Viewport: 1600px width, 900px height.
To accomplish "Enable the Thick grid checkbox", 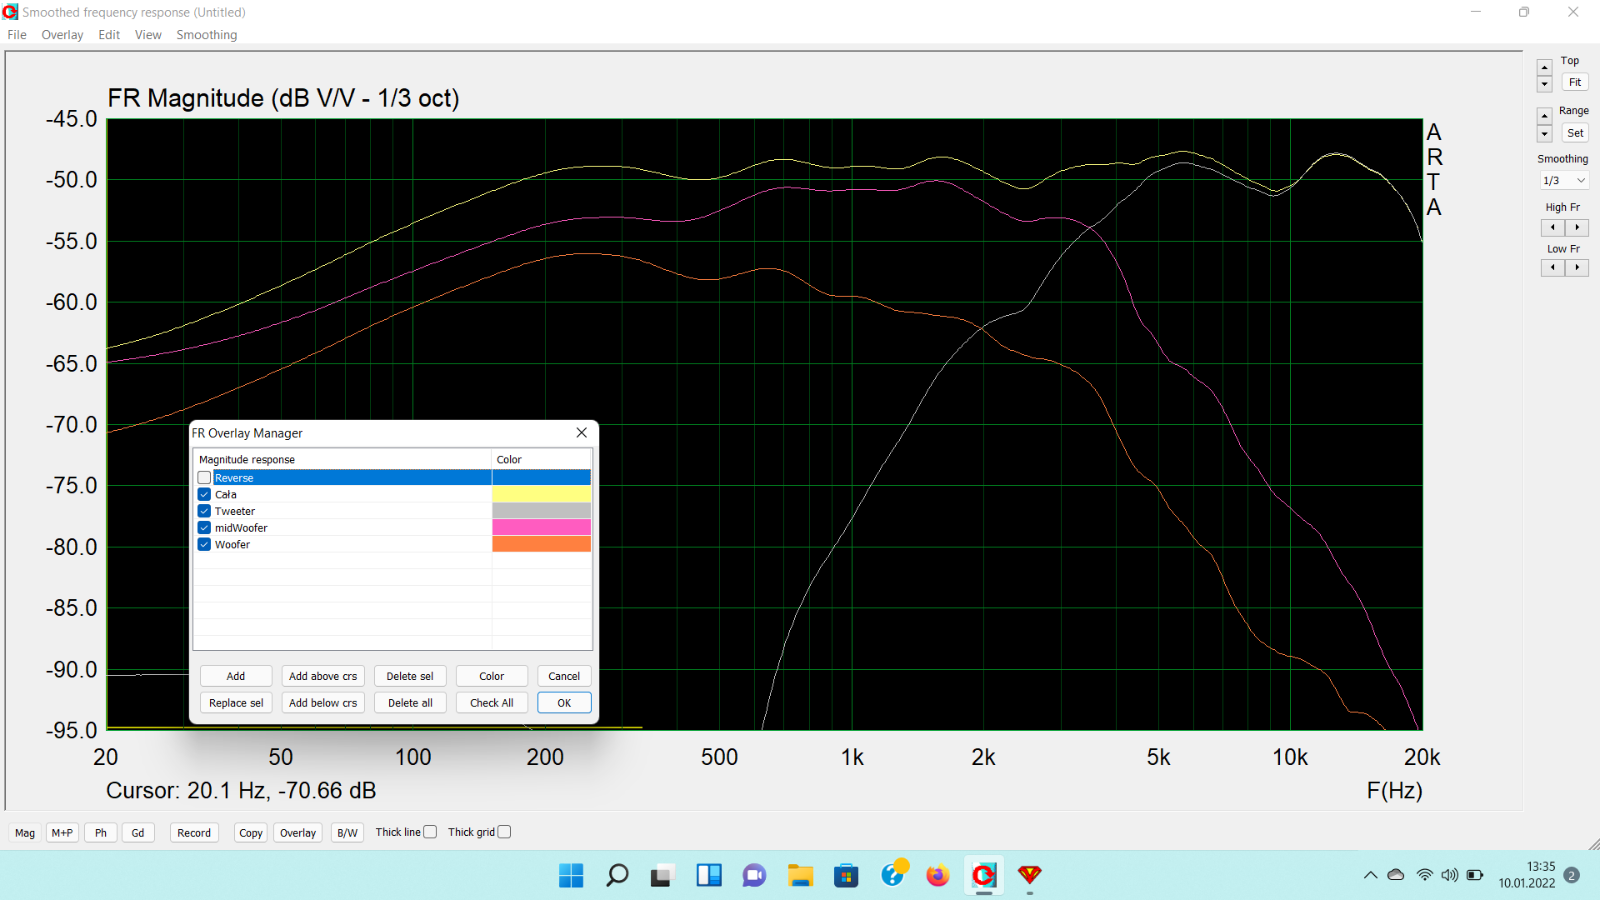I will 504,832.
